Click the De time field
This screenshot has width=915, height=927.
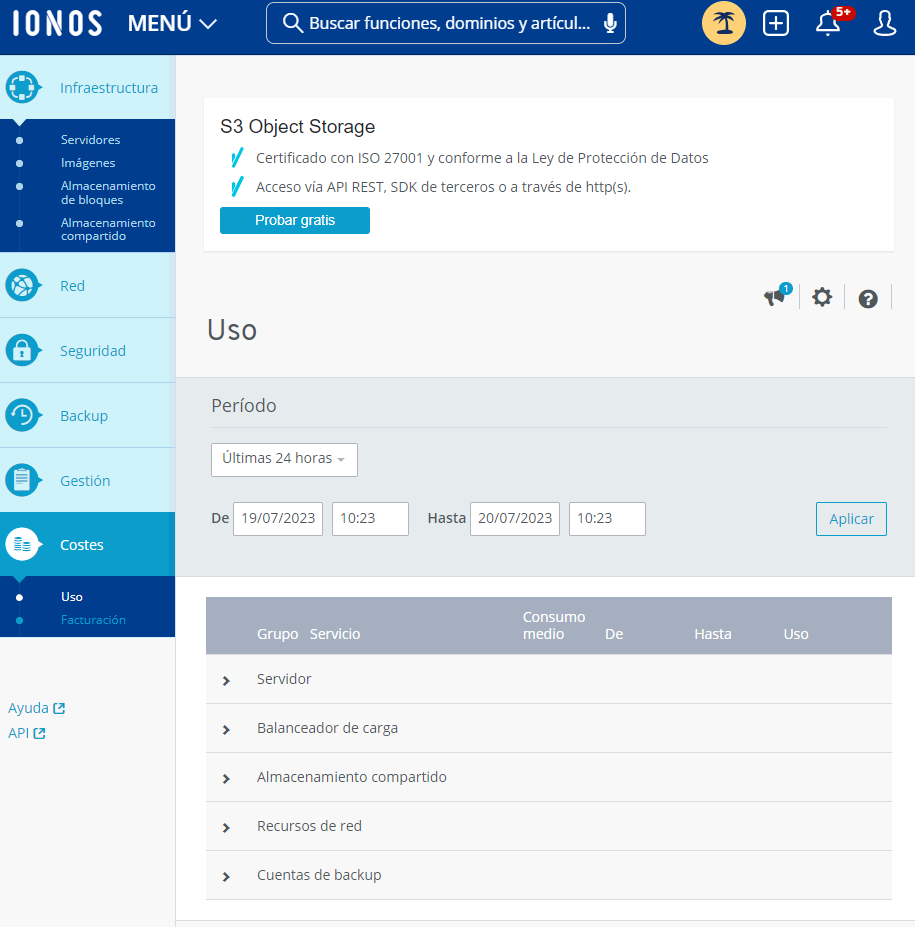(370, 518)
